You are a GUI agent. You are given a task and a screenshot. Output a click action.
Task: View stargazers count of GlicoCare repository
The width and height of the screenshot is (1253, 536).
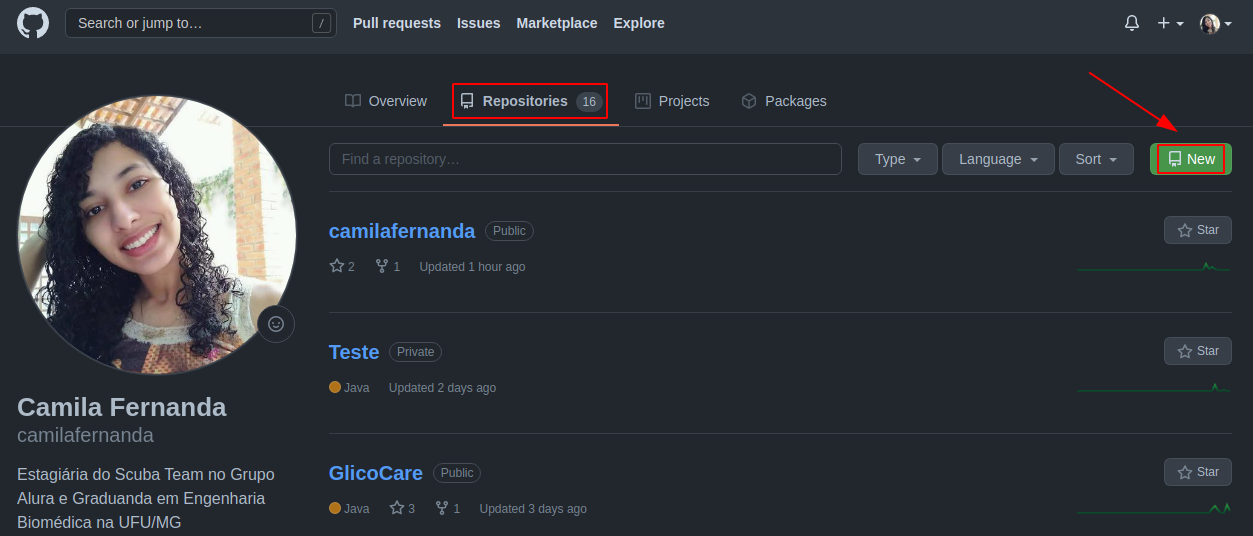coord(402,509)
